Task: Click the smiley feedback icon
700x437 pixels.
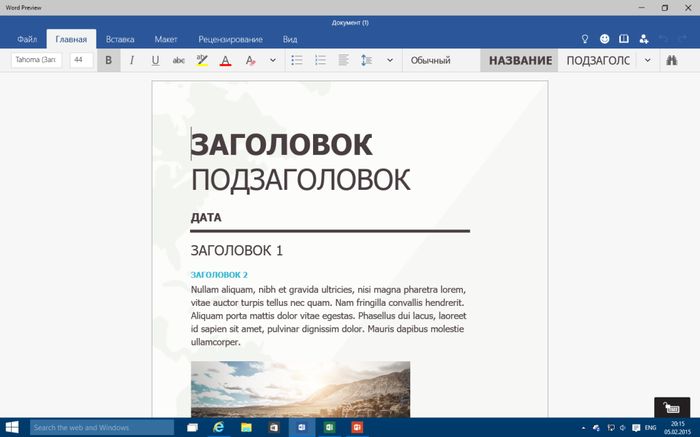Action: 605,39
